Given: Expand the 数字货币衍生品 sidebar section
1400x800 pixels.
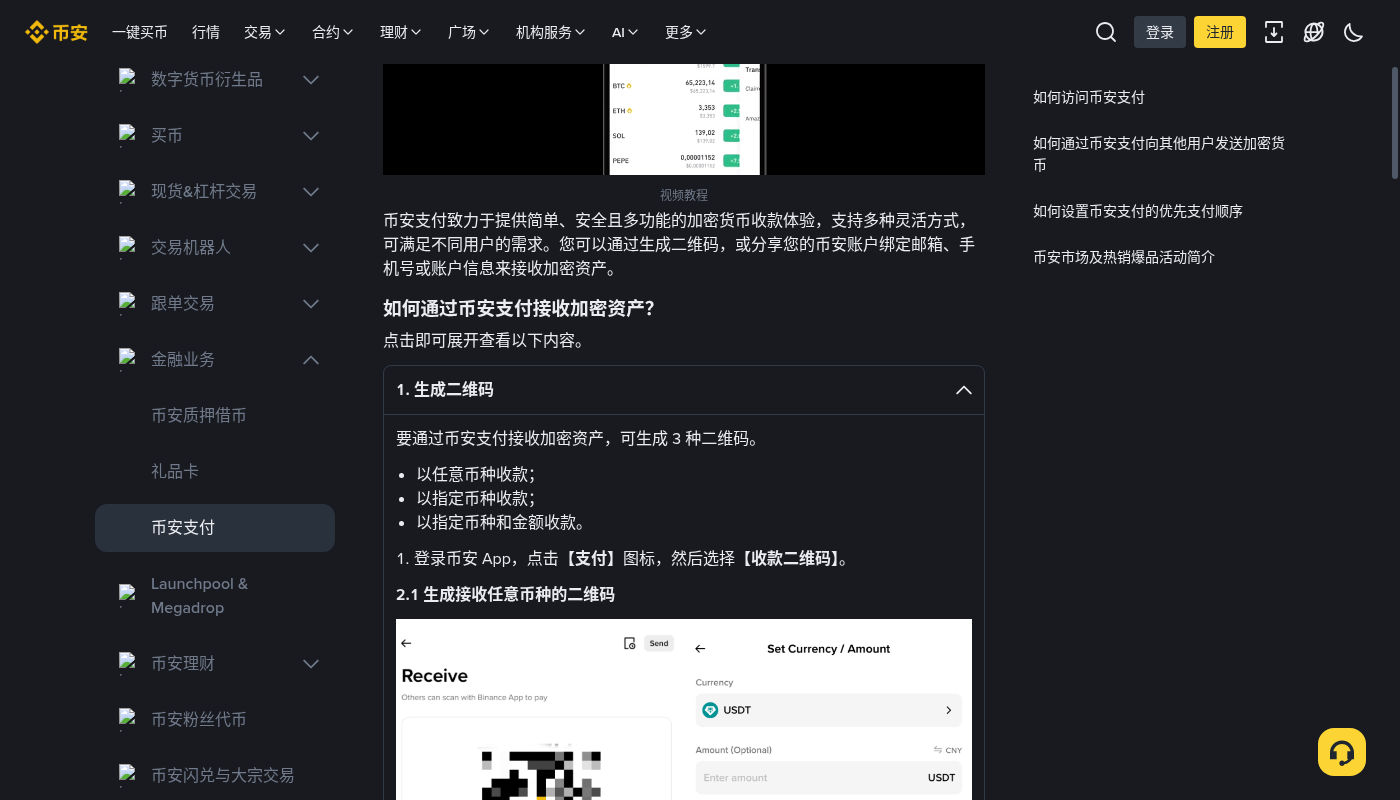Looking at the screenshot, I should click(311, 79).
